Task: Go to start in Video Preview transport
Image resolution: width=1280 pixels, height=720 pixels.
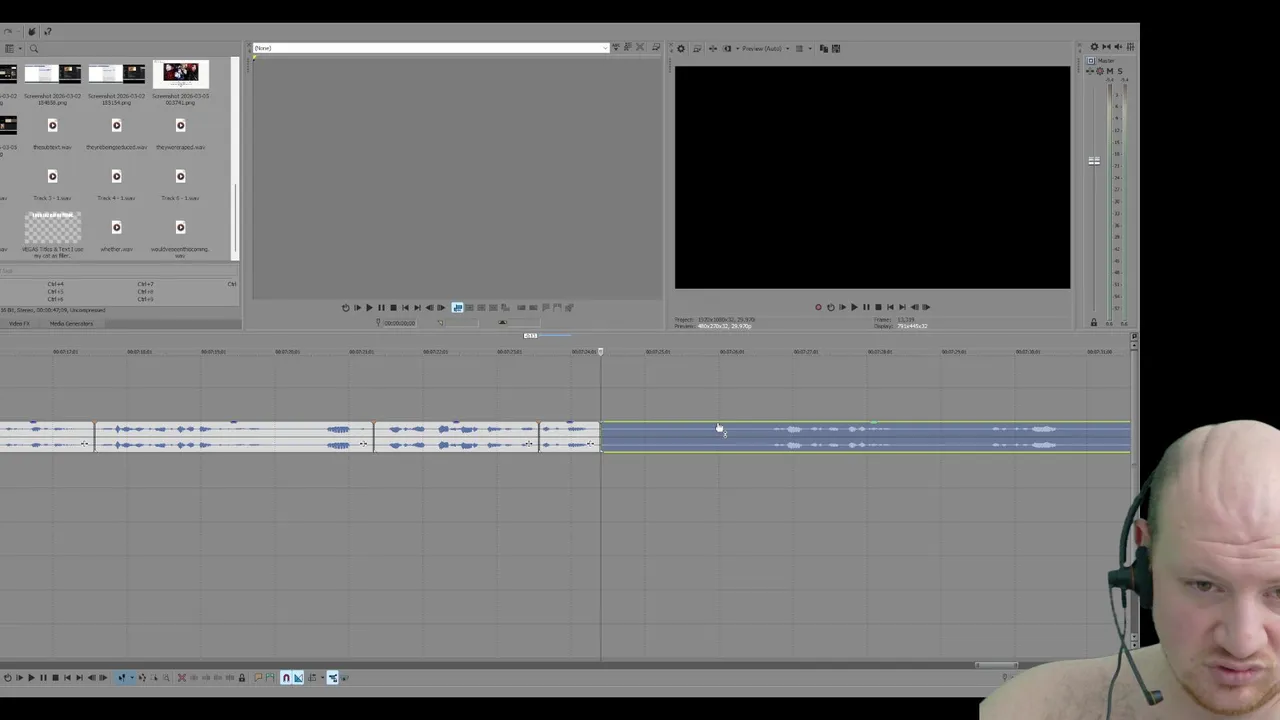Action: coord(890,307)
